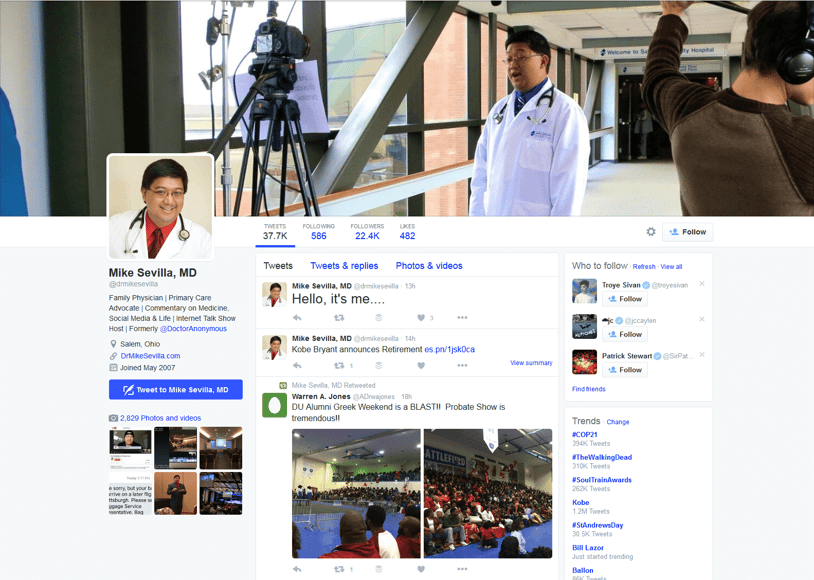
Task: Expand "View summary" on the Kobe tweet
Action: [x=531, y=363]
